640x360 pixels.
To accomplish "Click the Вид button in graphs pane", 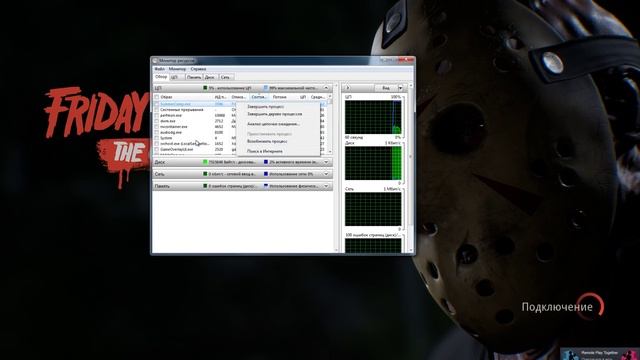I will [x=385, y=88].
